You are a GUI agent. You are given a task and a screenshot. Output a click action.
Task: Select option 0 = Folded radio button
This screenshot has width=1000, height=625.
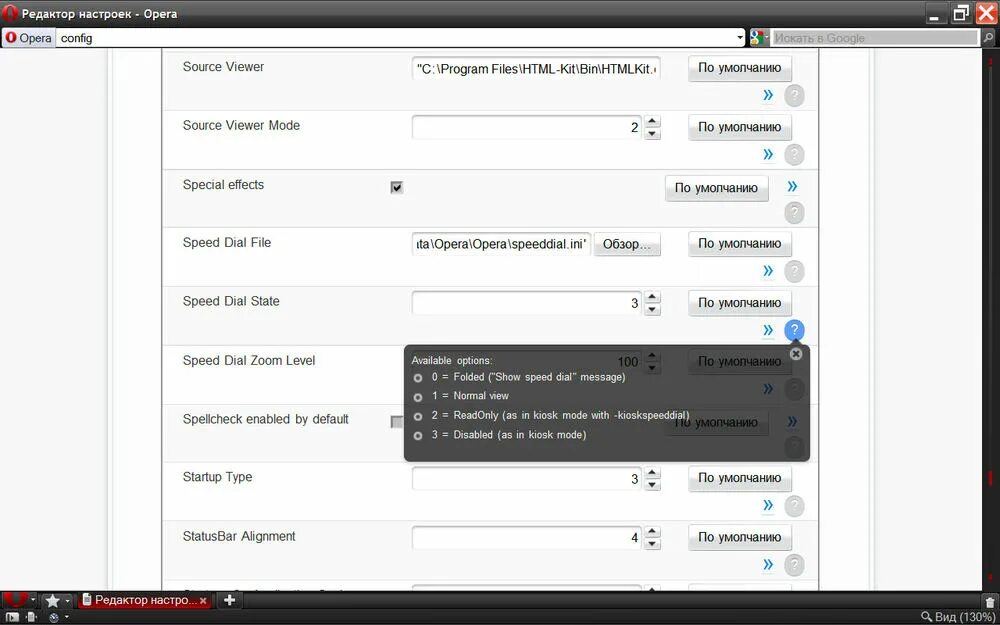pos(418,378)
